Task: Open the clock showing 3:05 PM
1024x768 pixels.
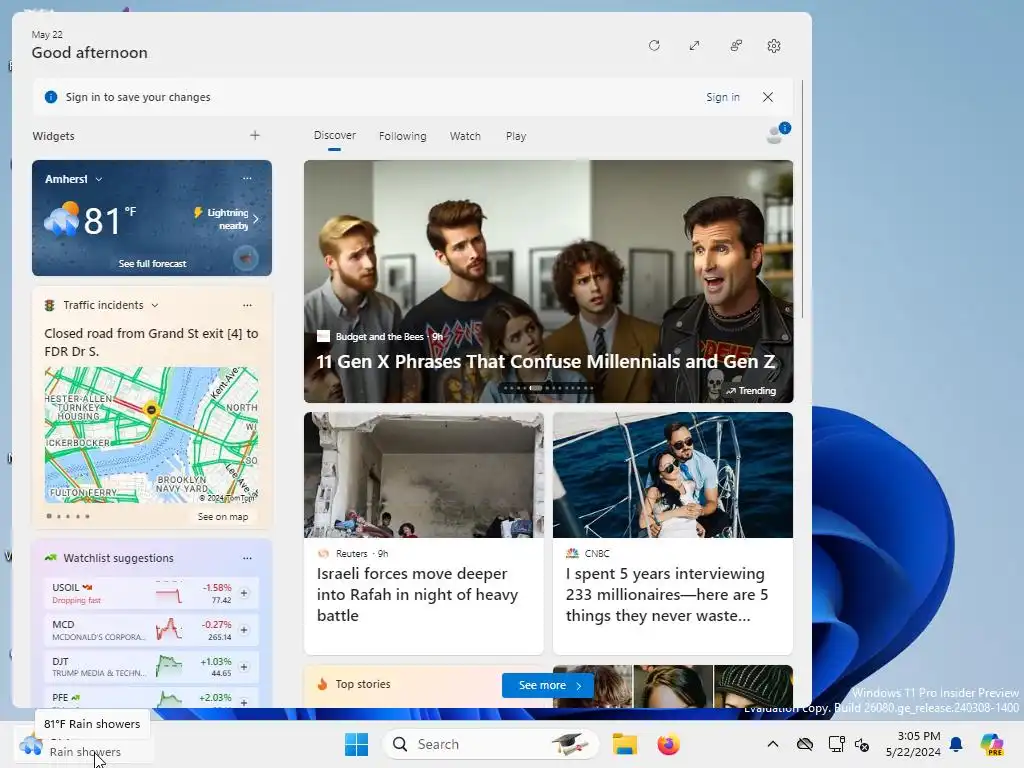Action: click(x=913, y=744)
